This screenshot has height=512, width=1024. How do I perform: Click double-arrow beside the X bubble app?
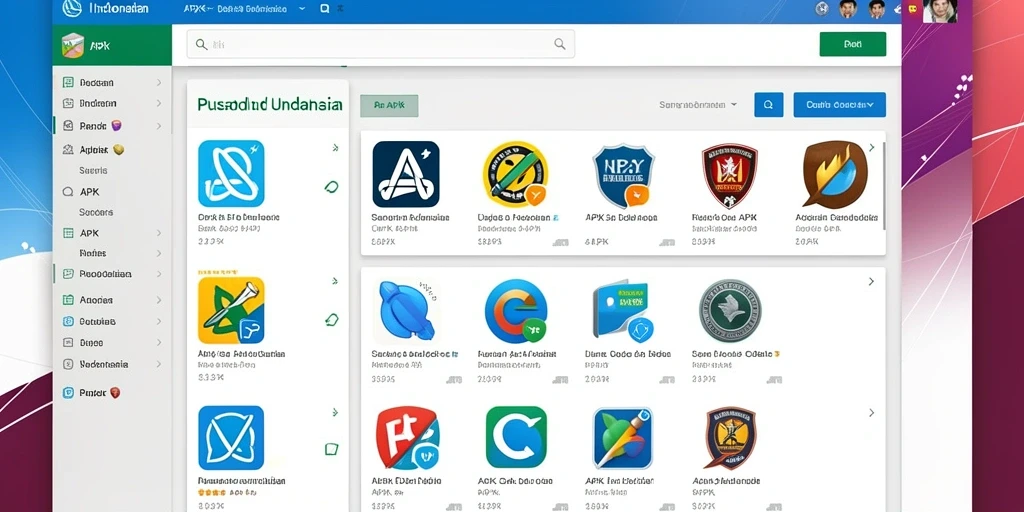335,413
